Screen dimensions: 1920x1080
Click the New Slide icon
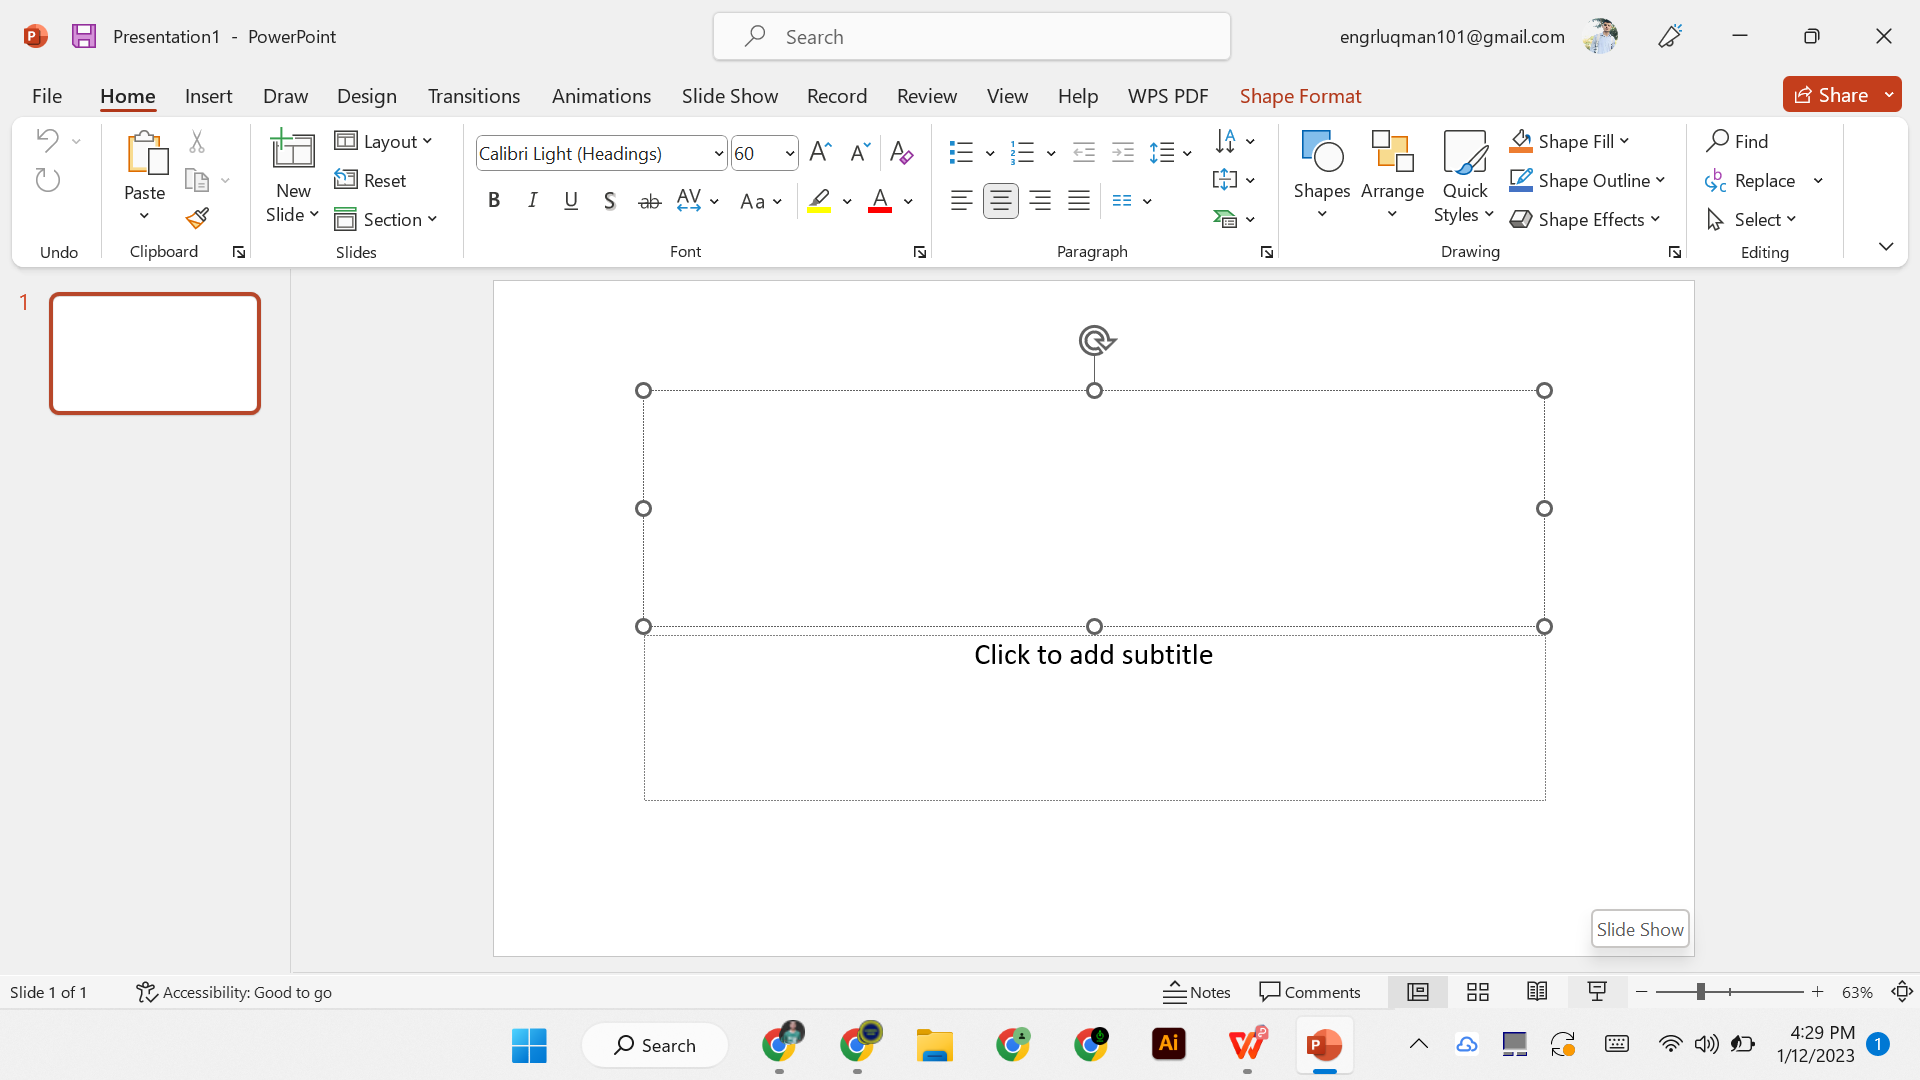293,150
